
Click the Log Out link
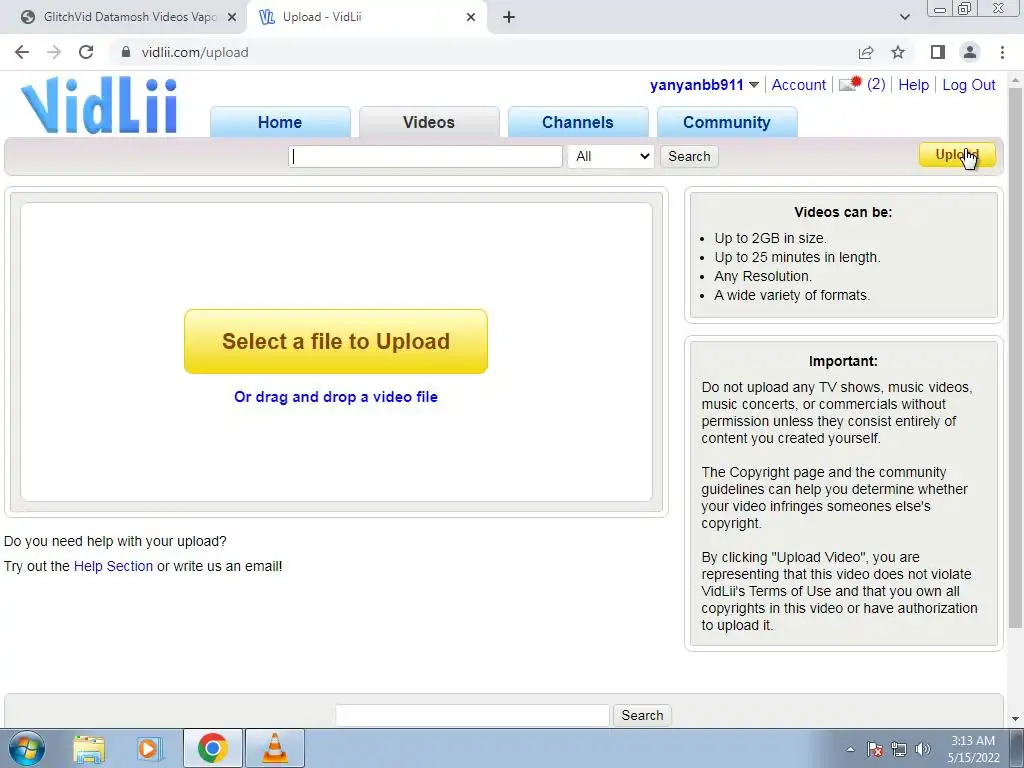[x=968, y=85]
